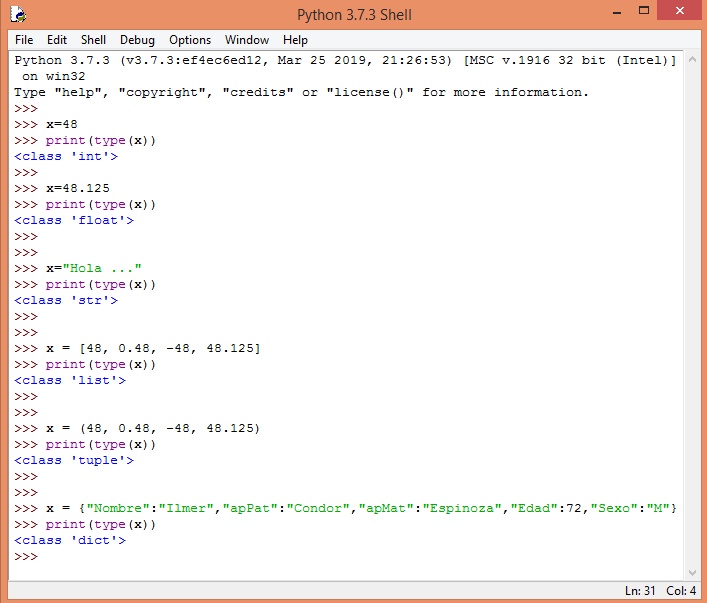Image resolution: width=707 pixels, height=603 pixels.
Task: Click the tuple assignment with parentheses
Action: (153, 428)
